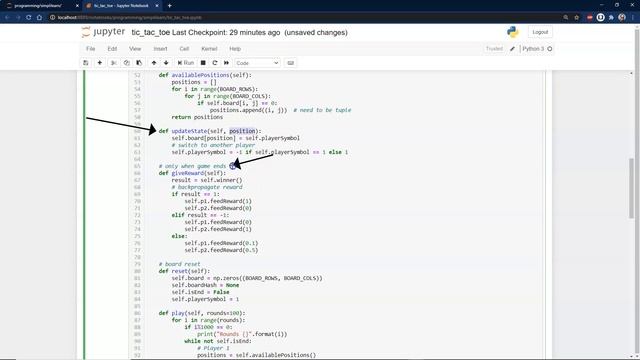Click 'def reset(self):' code line
640x360 pixels.
tap(184, 271)
